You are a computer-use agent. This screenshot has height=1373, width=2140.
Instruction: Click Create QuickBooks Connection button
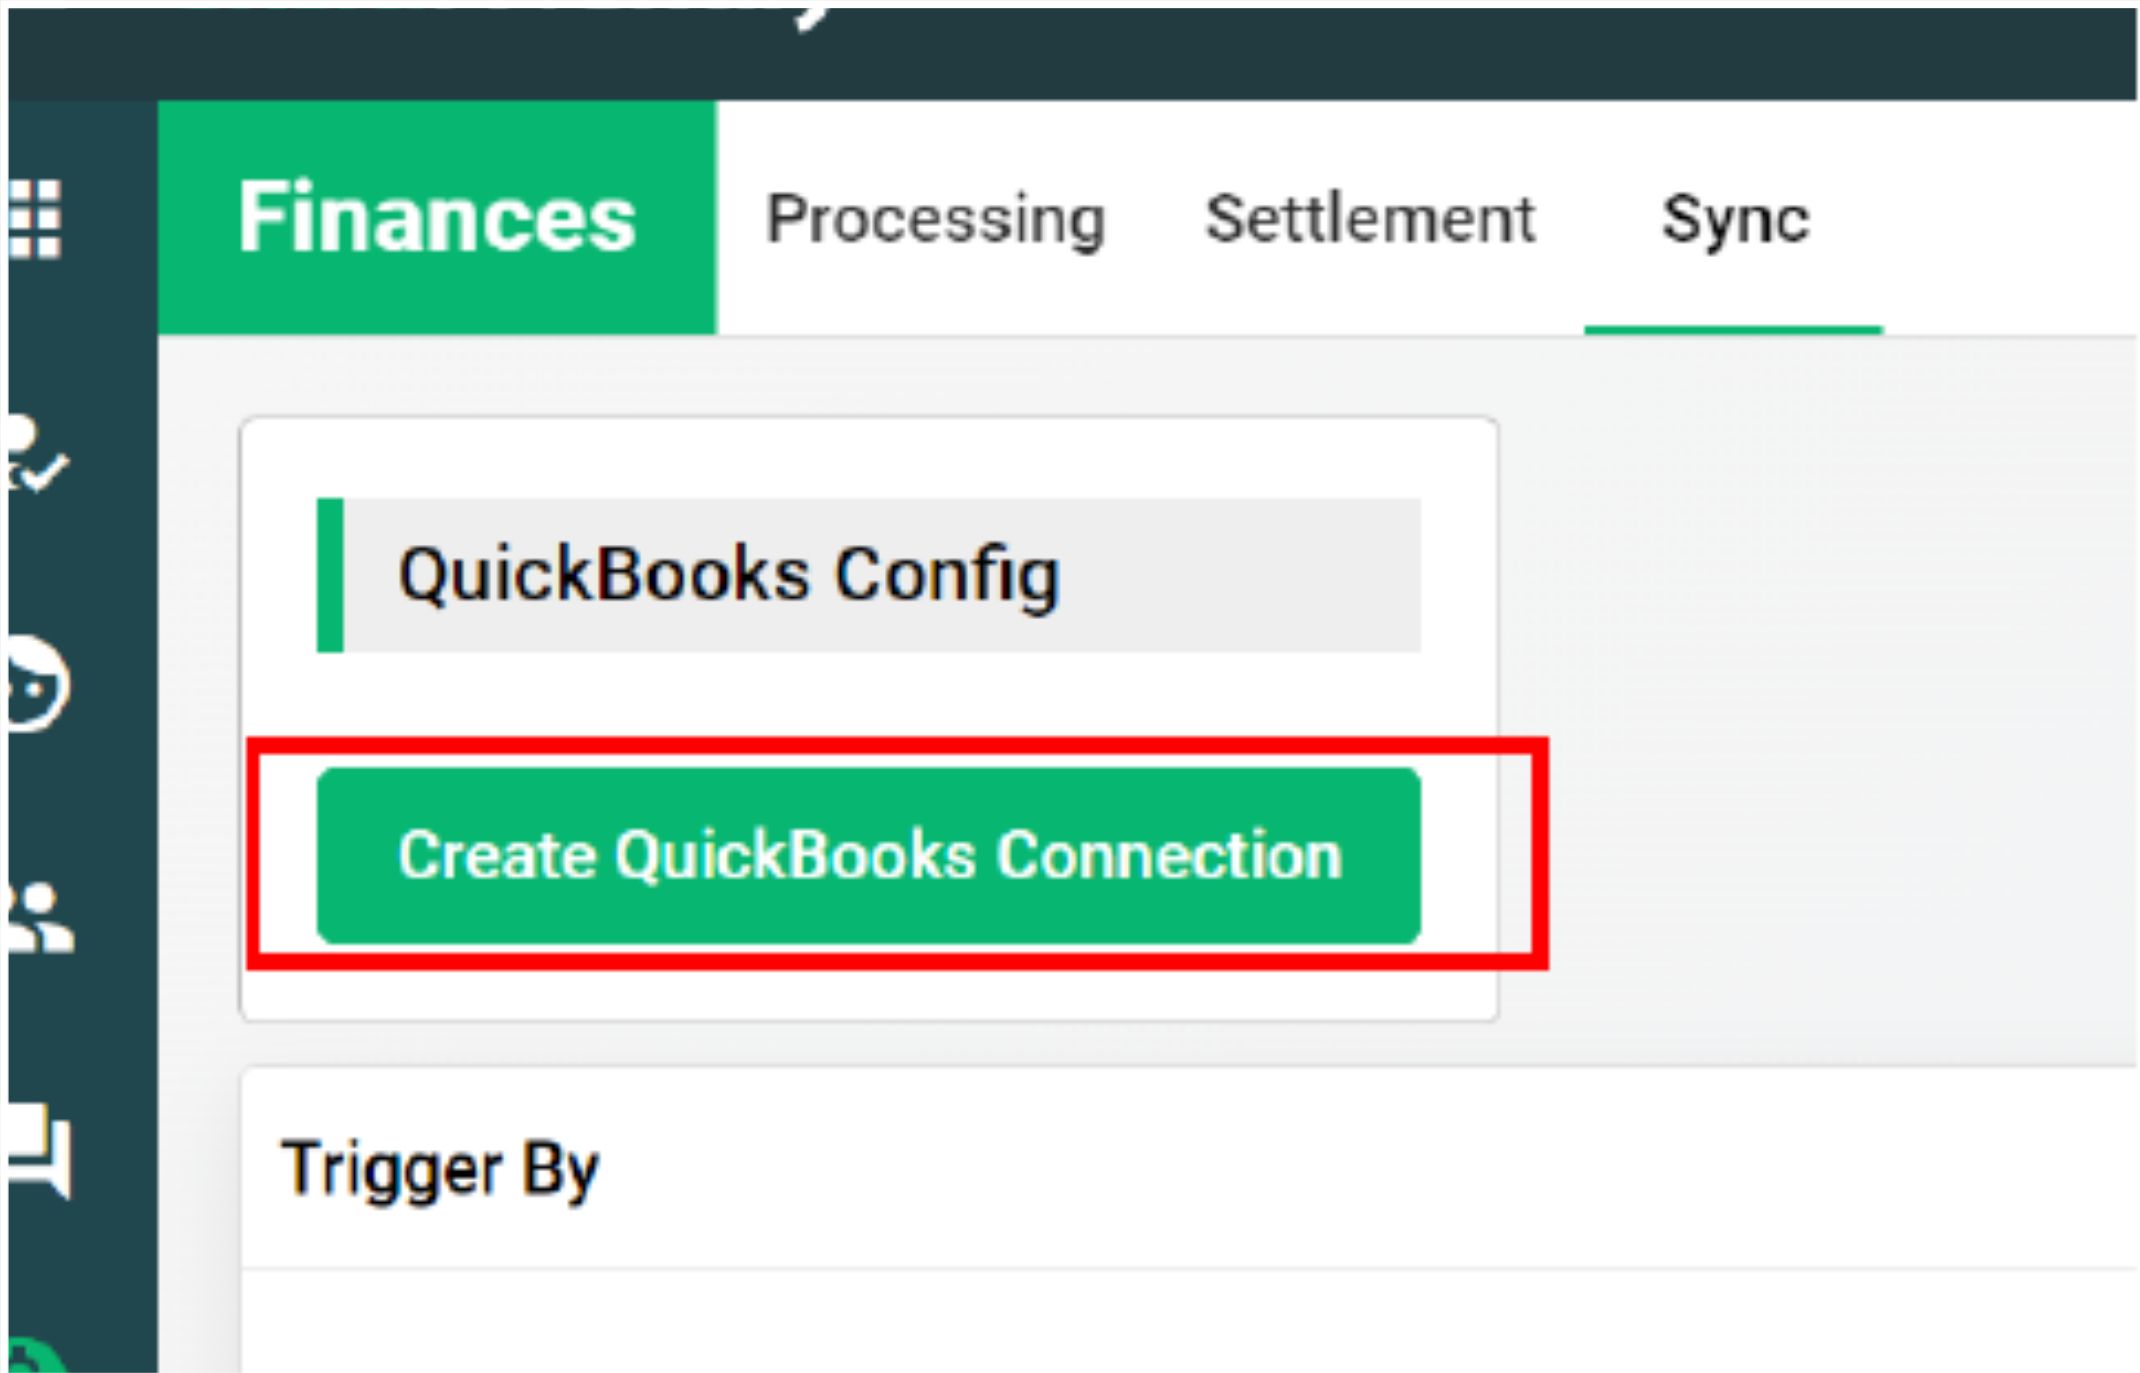click(868, 855)
